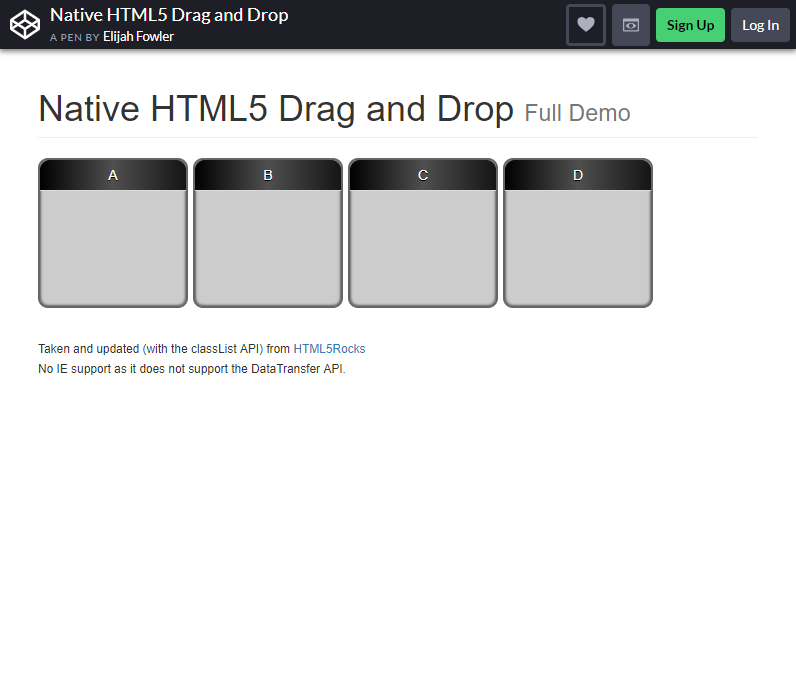796x680 pixels.
Task: Select the draggable column labeled D
Action: pos(578,233)
